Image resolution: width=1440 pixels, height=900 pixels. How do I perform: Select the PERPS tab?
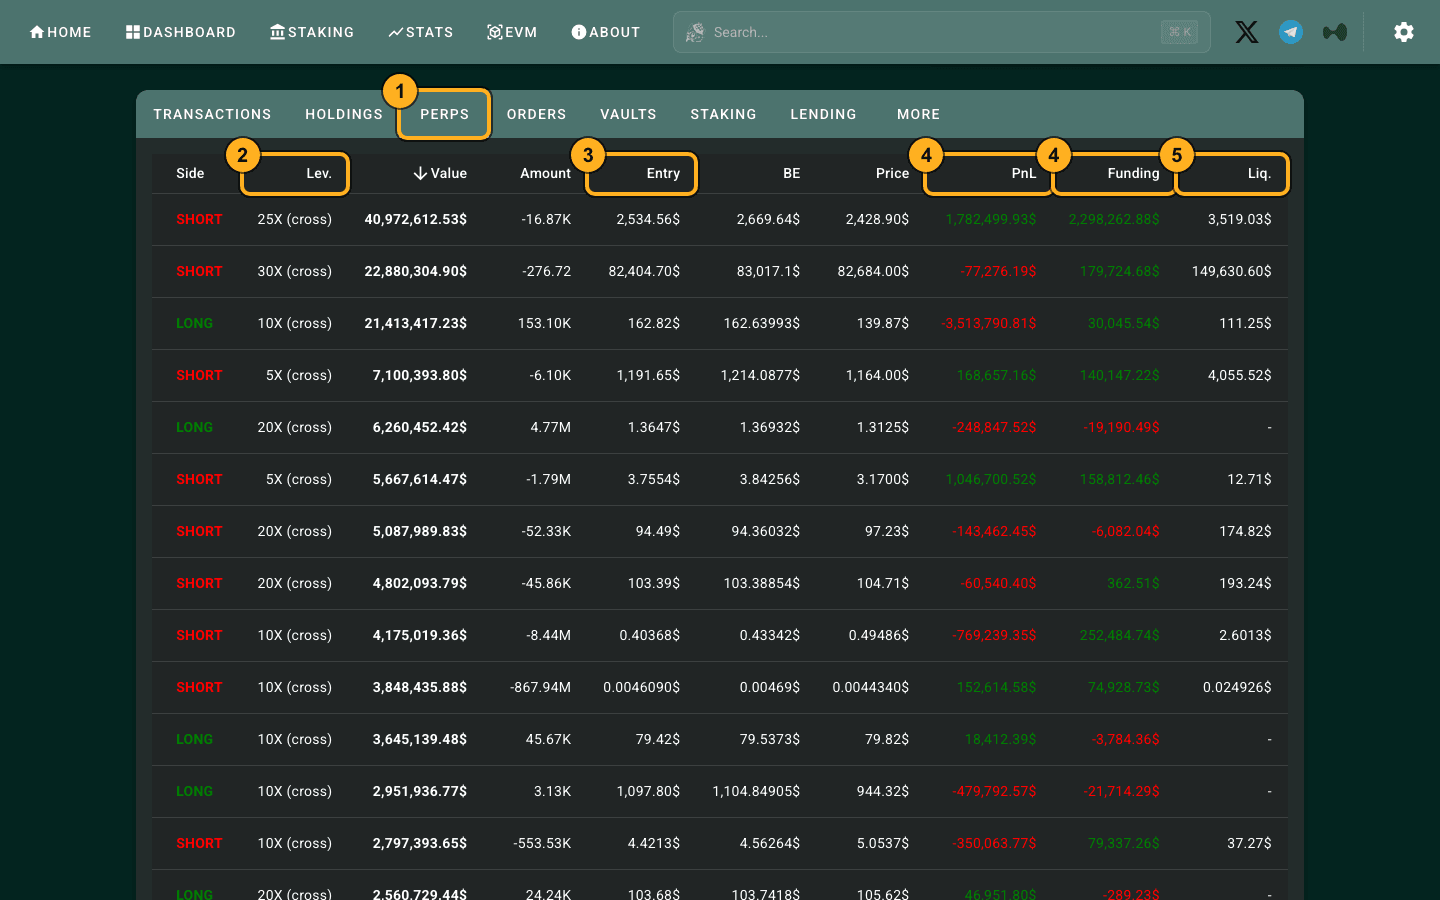[x=445, y=114]
